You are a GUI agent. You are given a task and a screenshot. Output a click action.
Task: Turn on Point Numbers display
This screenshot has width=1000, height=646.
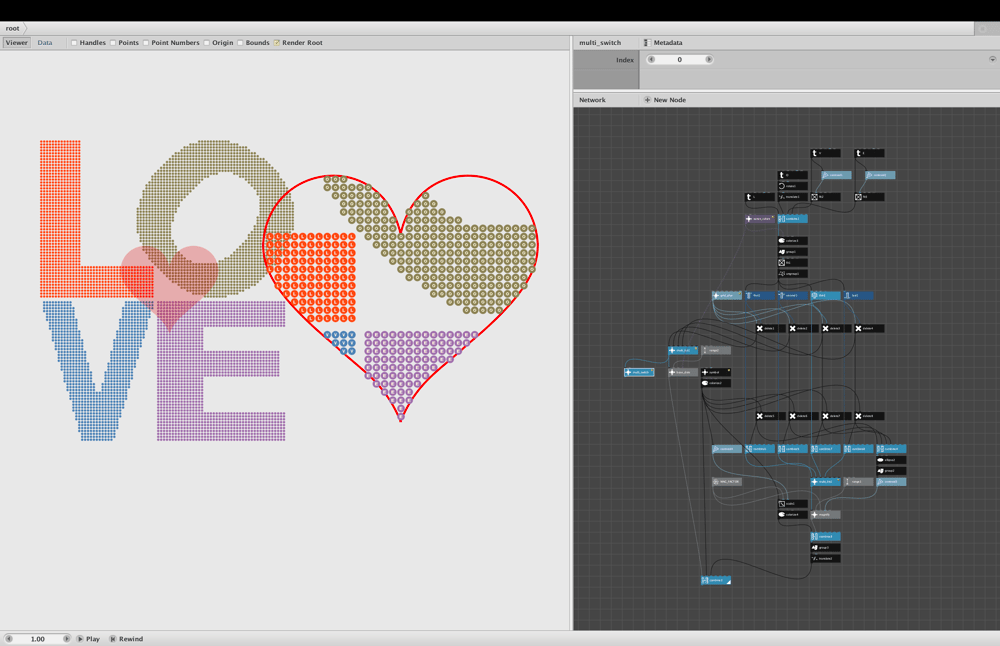click(x=146, y=43)
